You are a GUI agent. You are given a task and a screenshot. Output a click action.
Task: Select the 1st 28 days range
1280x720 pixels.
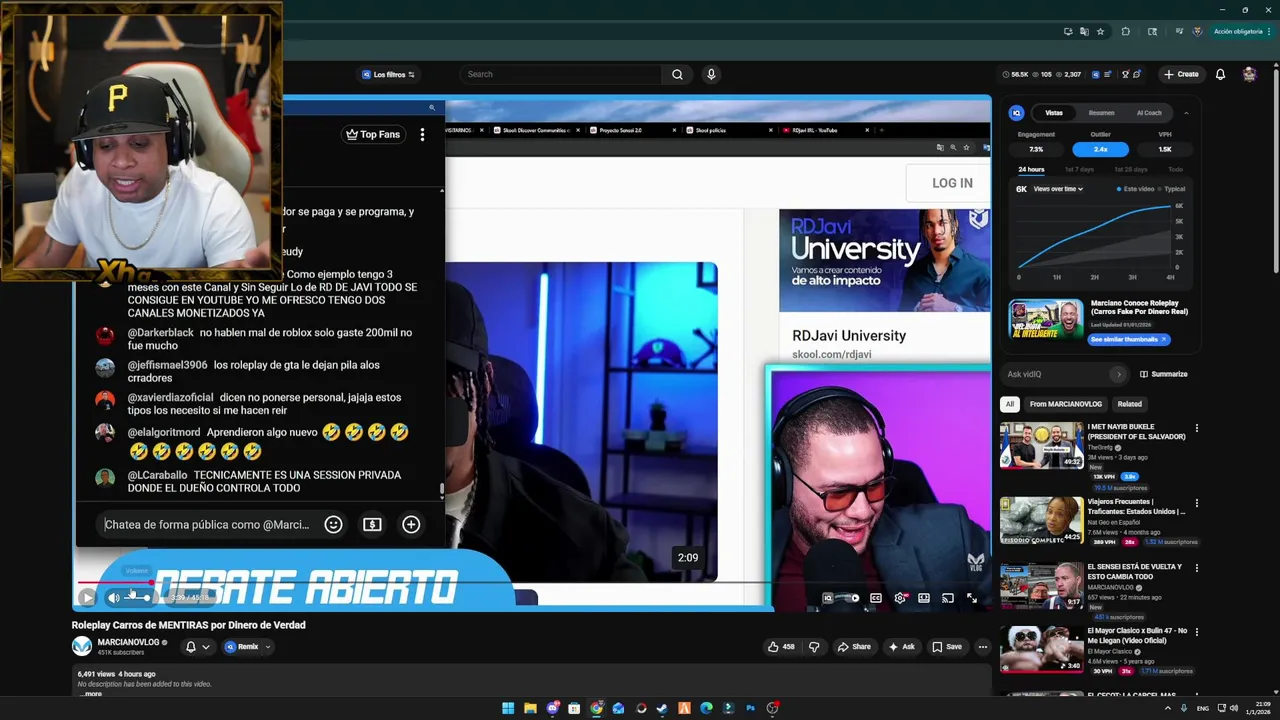[1131, 170]
